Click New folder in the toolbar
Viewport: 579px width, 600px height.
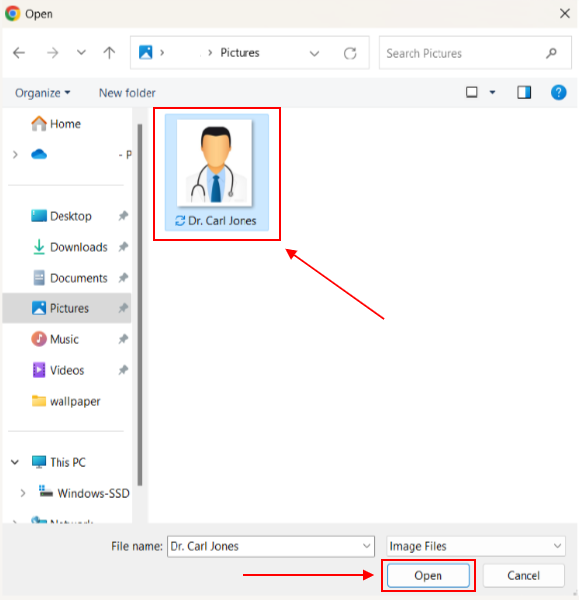click(127, 93)
